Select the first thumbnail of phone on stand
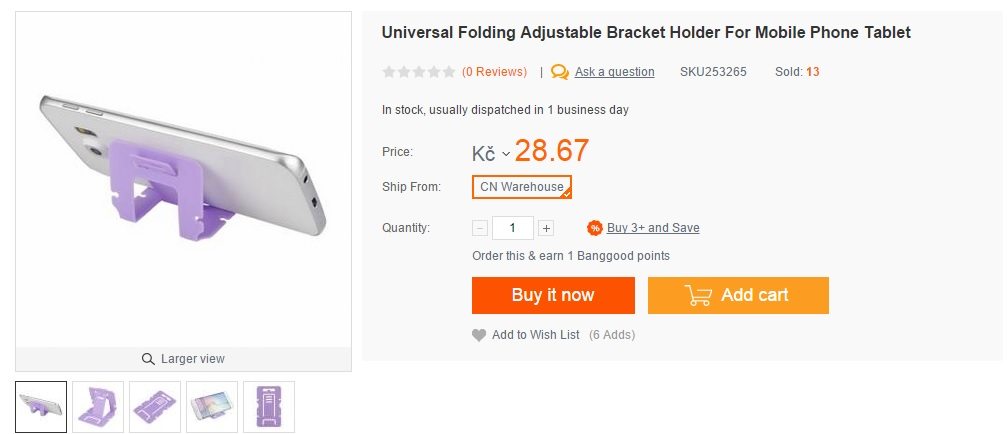 (x=41, y=406)
